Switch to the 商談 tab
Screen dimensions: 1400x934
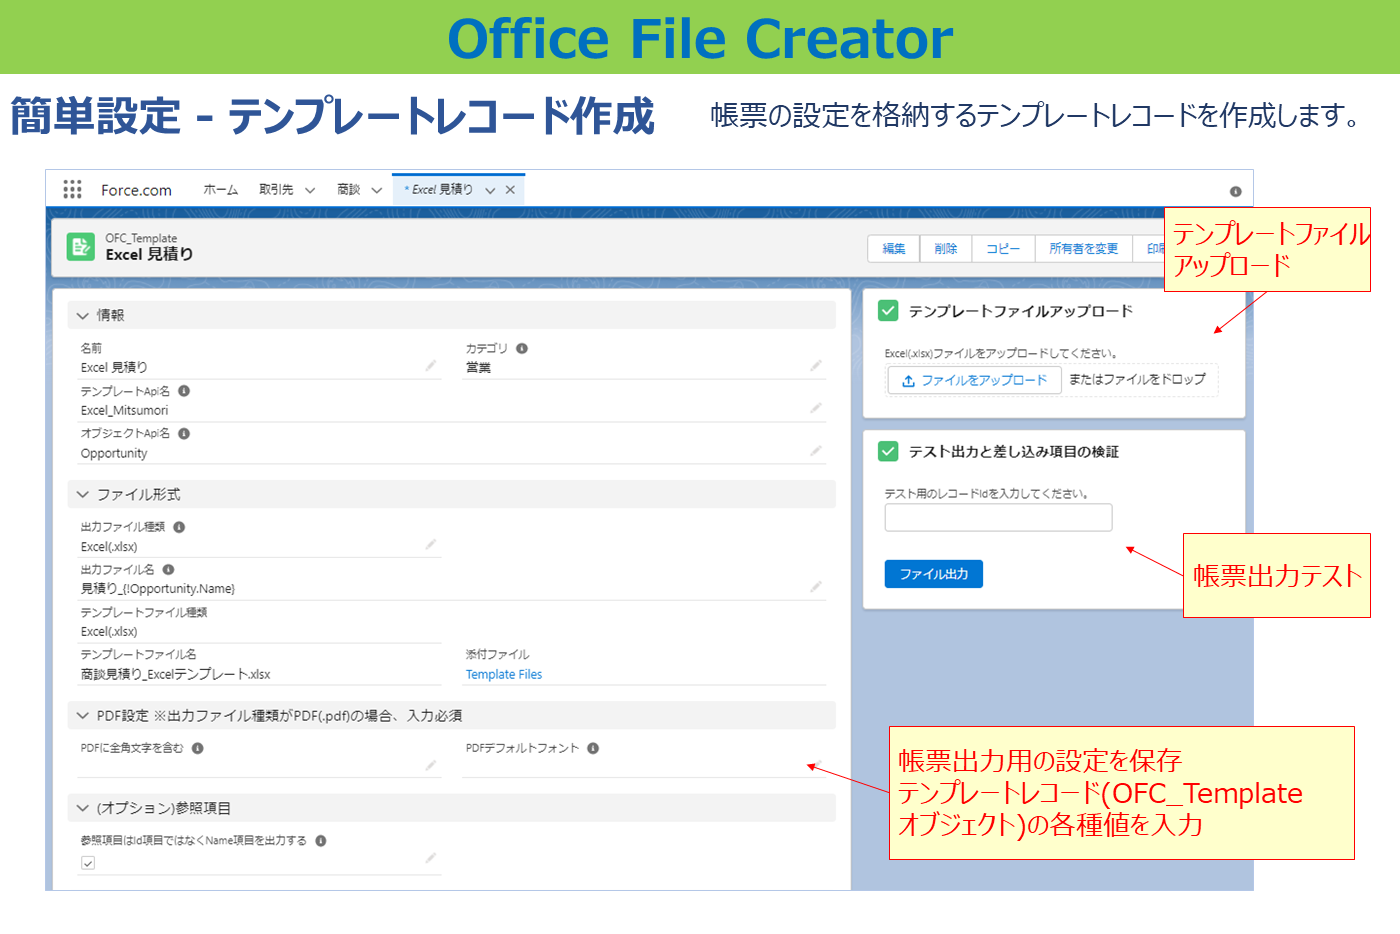click(x=348, y=190)
